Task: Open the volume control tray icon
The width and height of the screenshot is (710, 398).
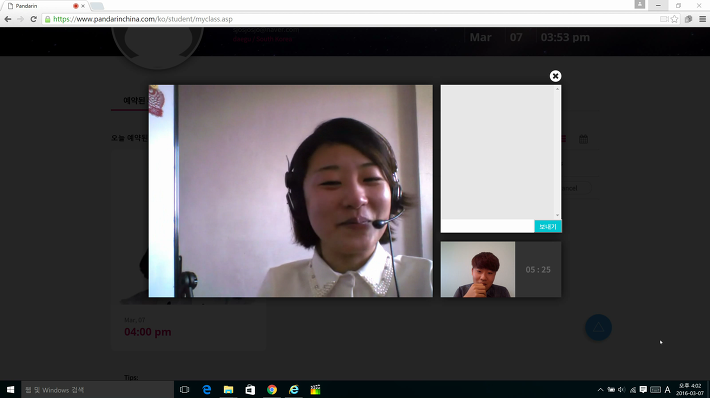Action: (622, 389)
